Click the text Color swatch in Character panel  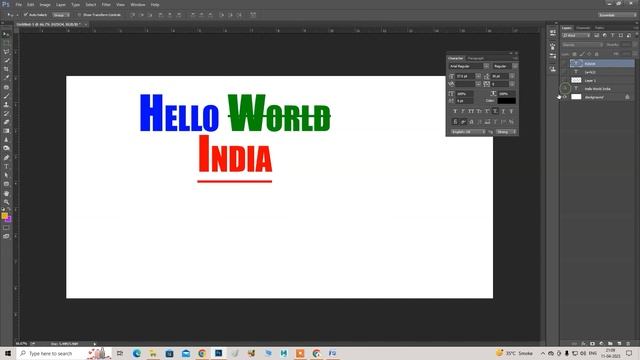507,100
